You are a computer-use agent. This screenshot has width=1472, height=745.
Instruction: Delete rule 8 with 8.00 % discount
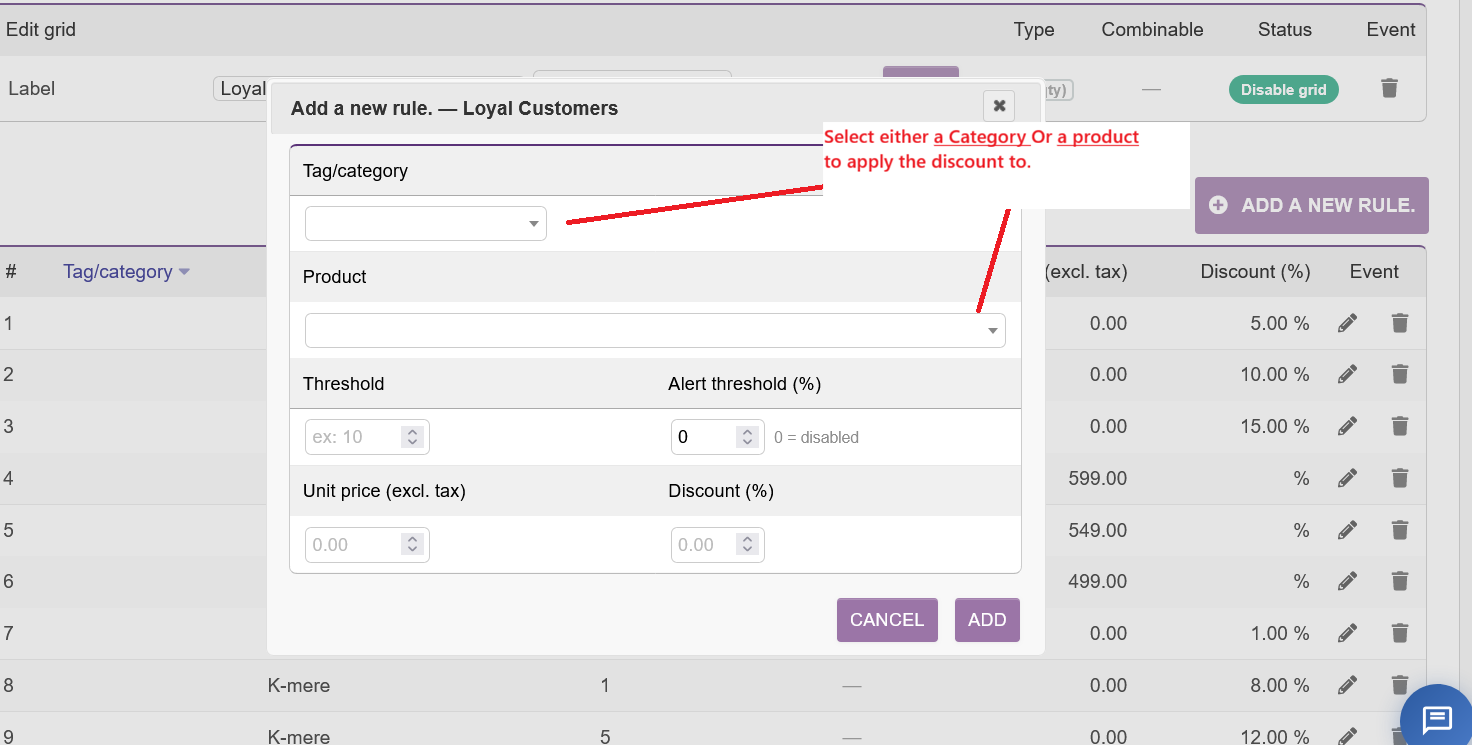point(1400,685)
